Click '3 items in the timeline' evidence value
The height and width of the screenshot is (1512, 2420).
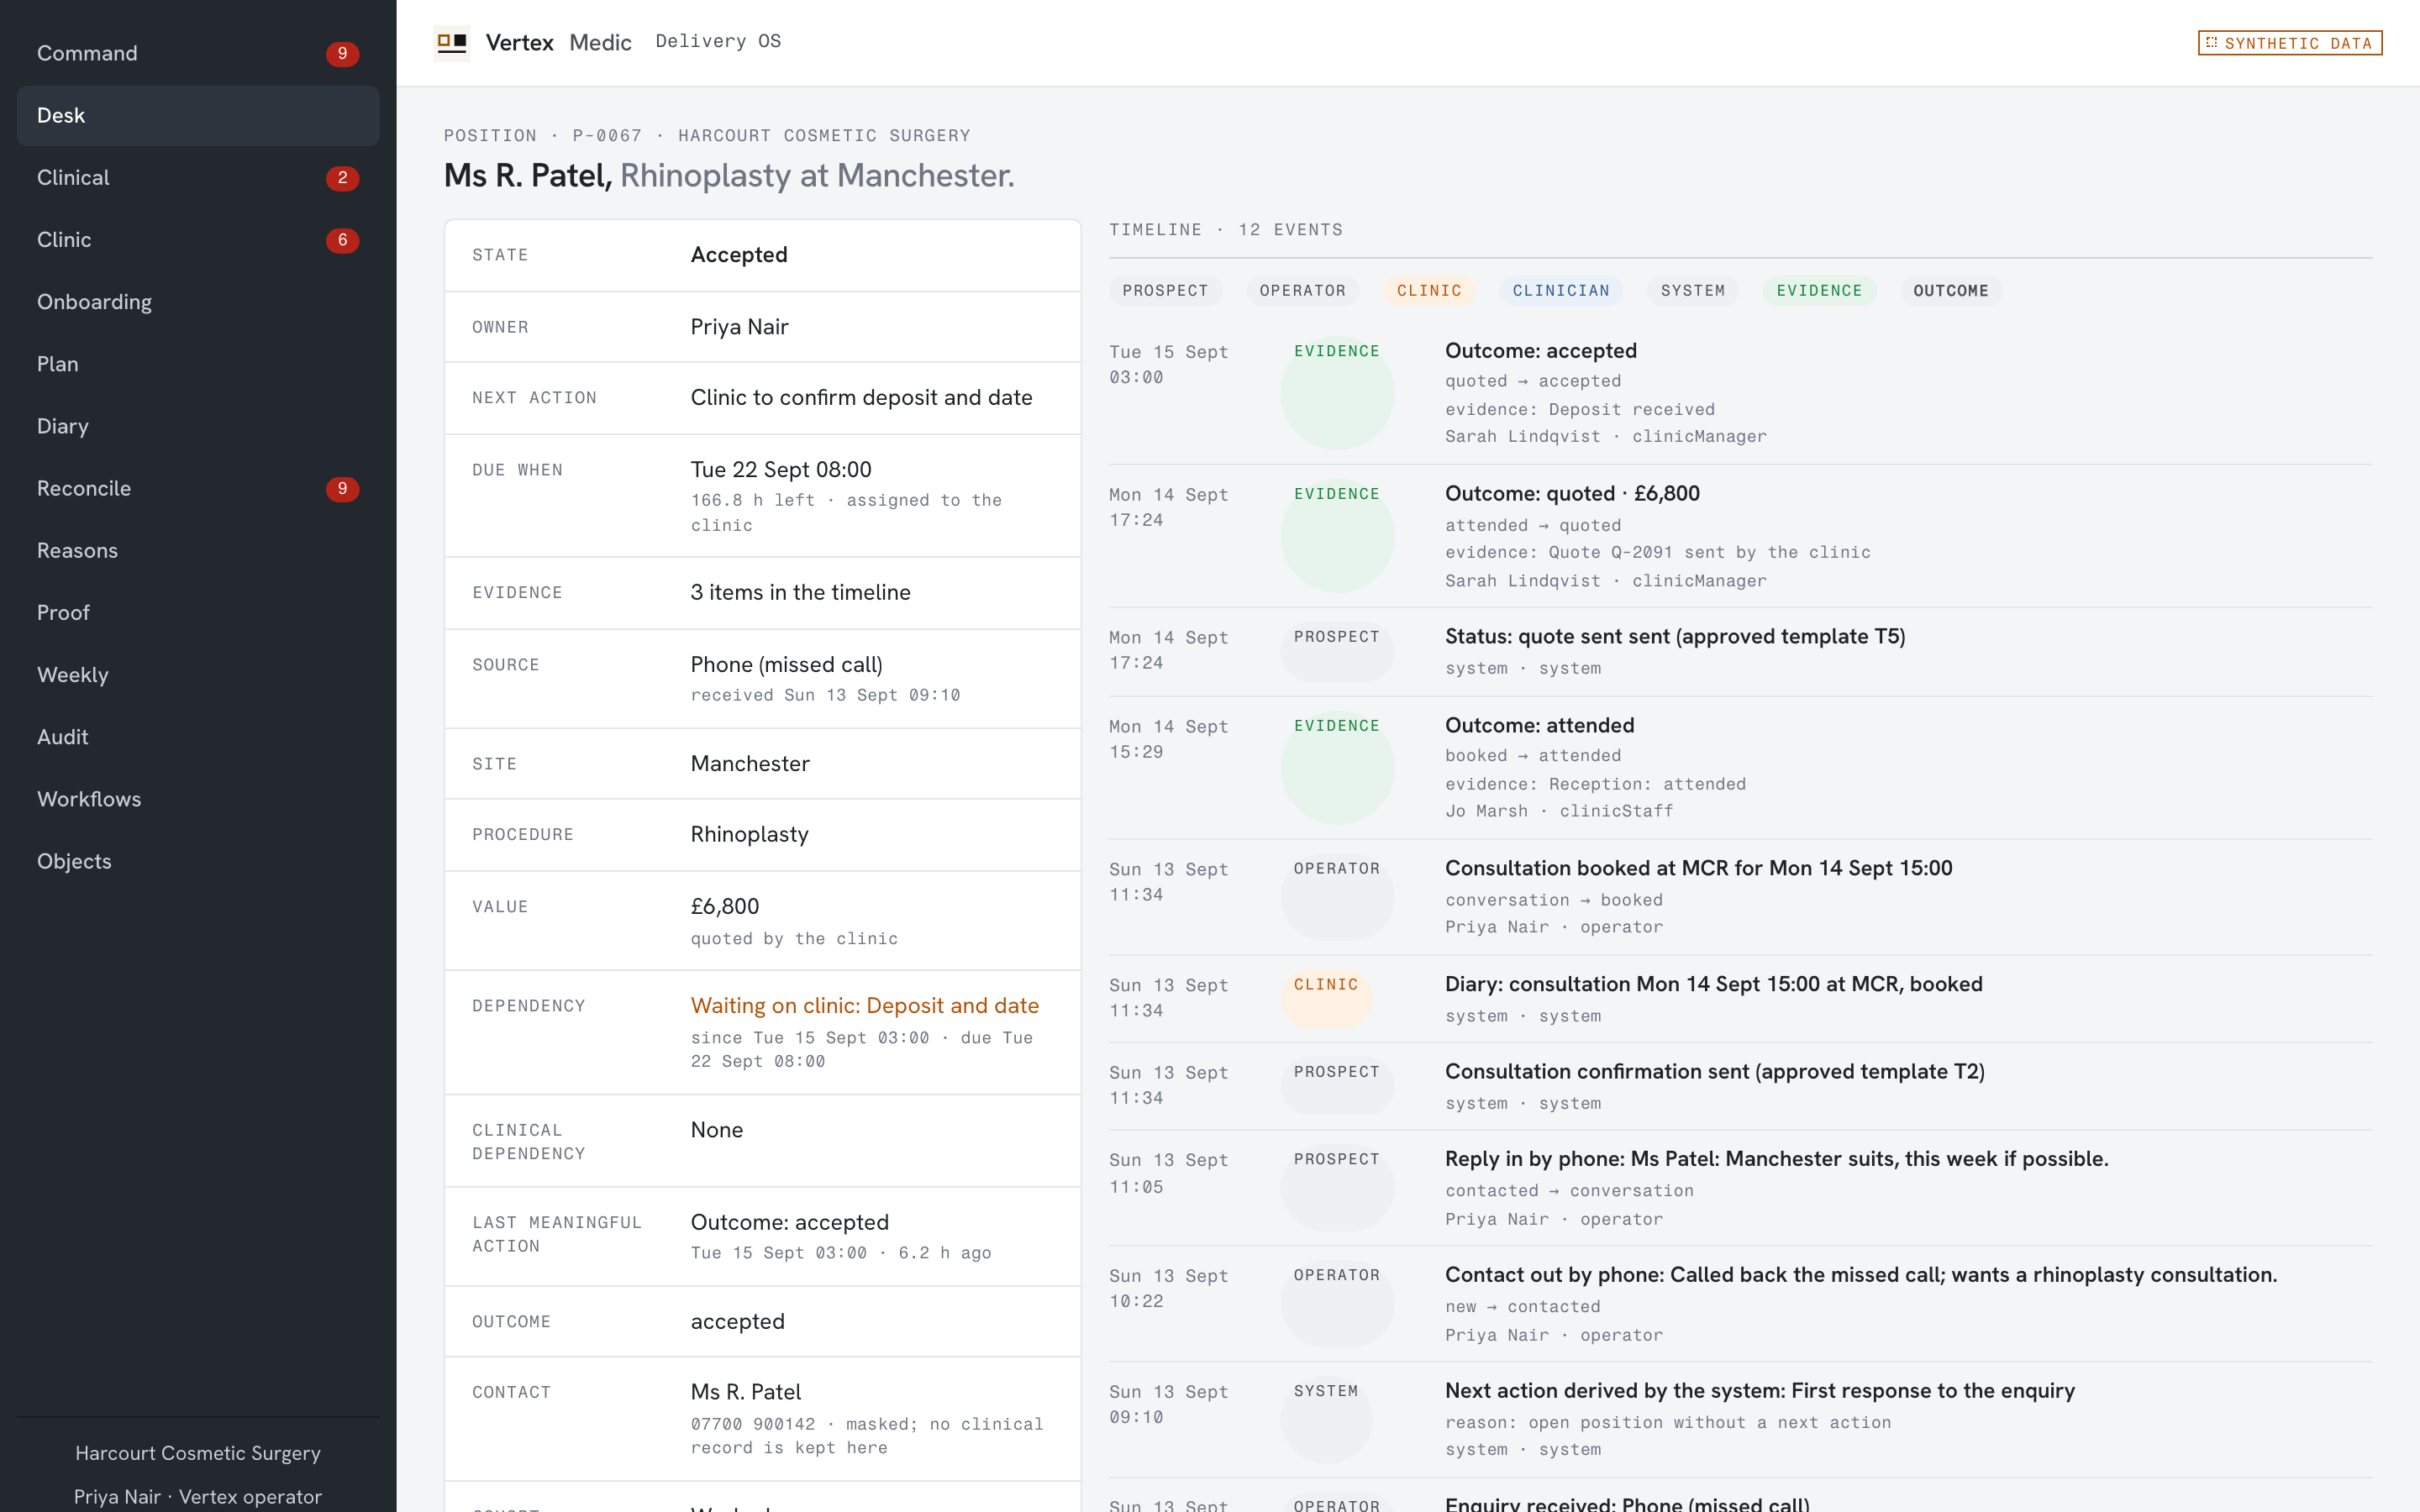800,592
